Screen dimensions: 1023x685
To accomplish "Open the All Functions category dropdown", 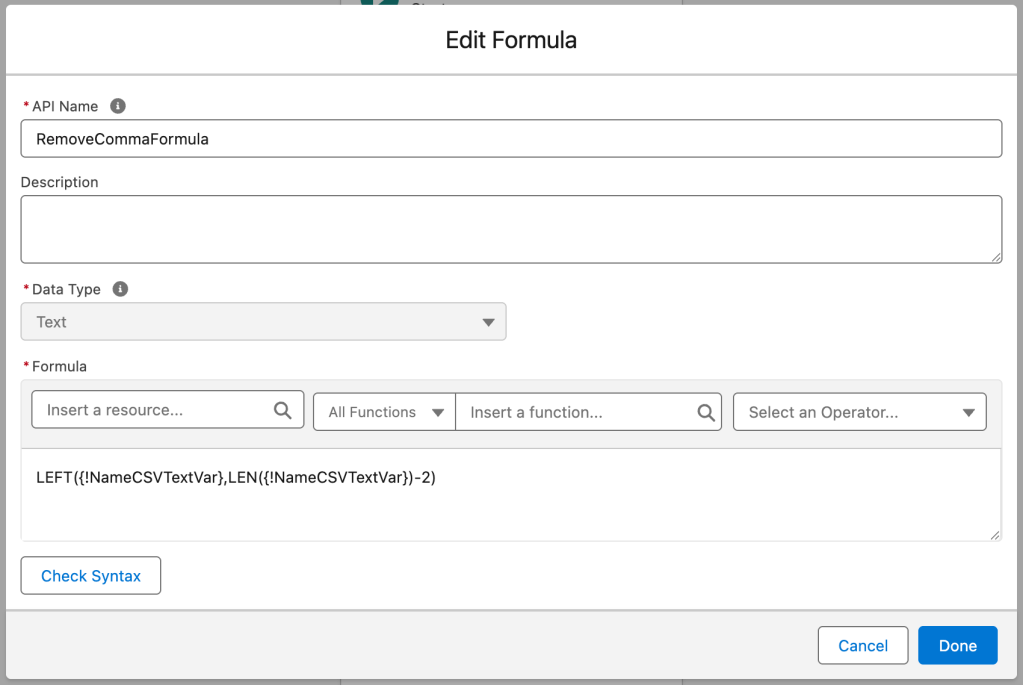I will coord(383,411).
